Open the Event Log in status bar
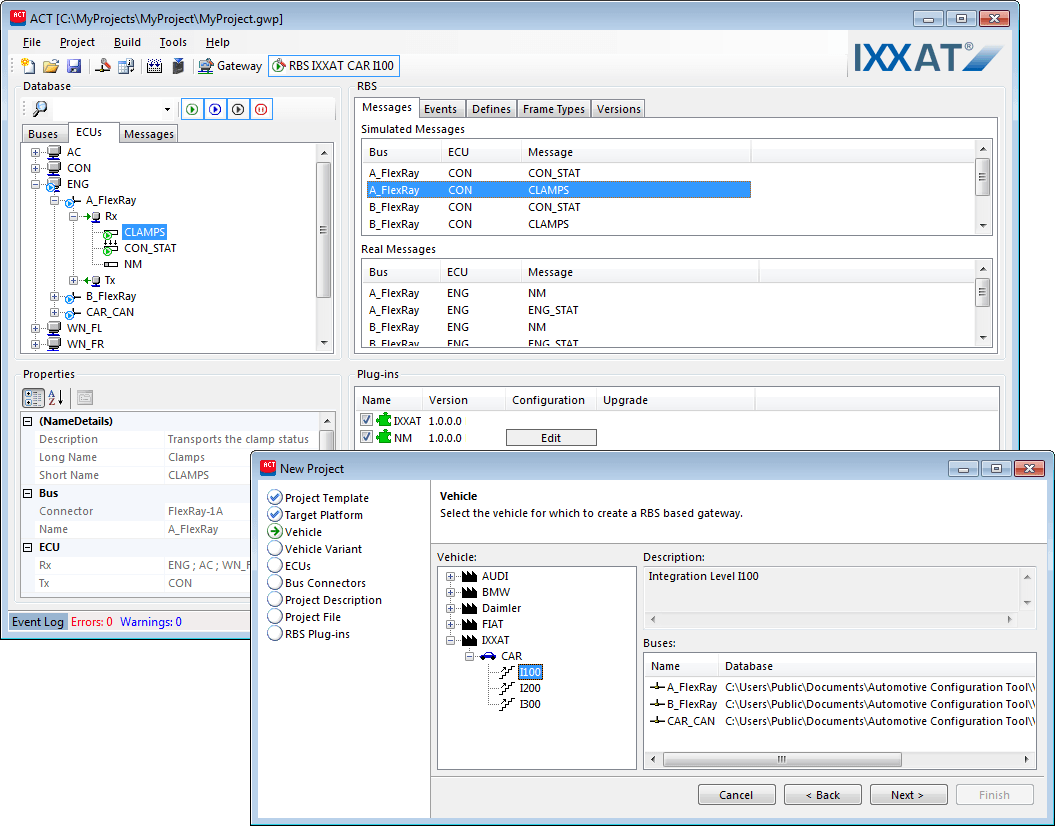1055x826 pixels. (x=38, y=622)
